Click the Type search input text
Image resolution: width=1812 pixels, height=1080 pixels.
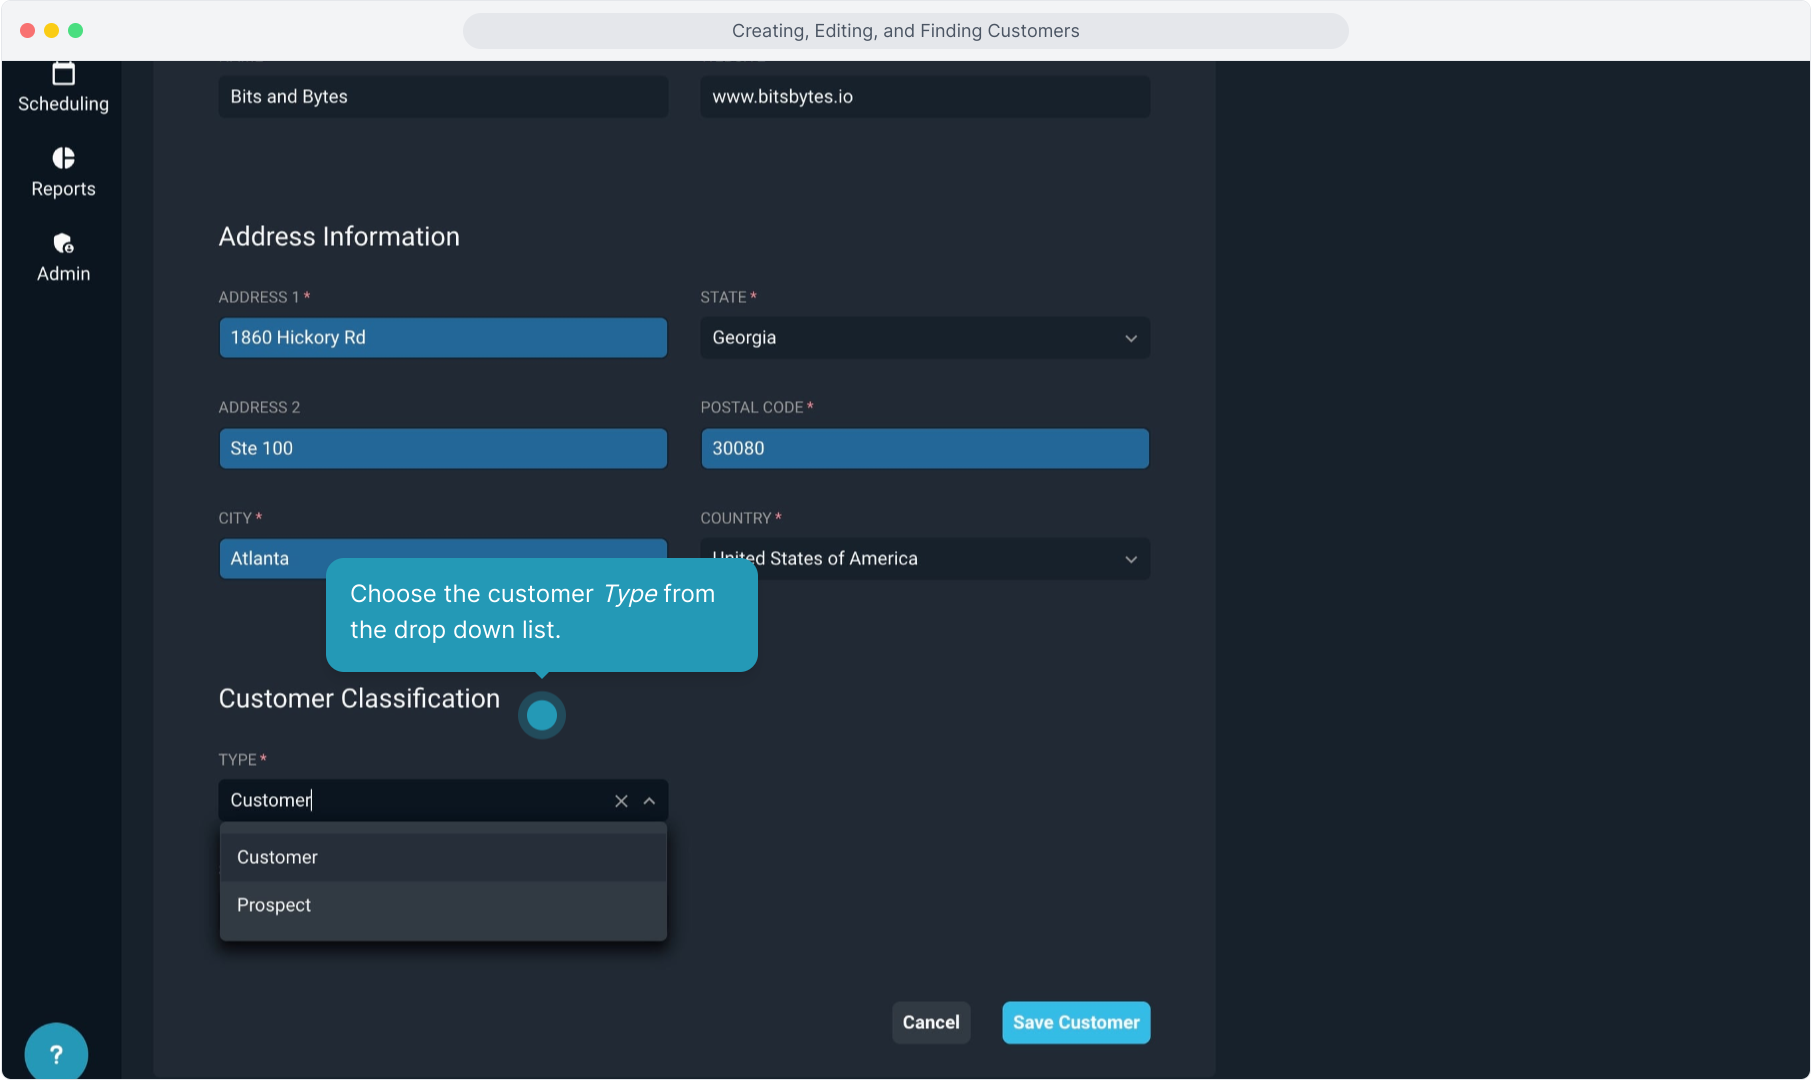click(410, 801)
